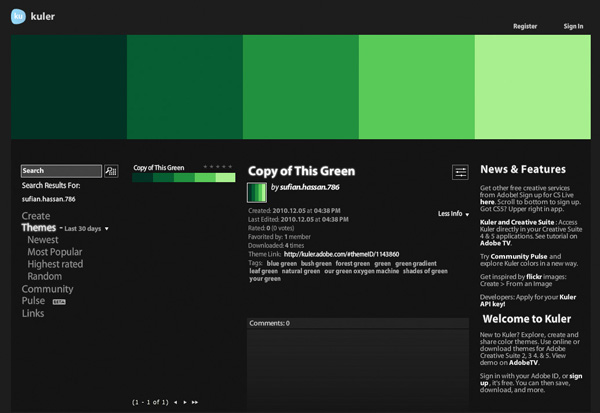
Task: Open the color sliders edit icon
Action: click(x=460, y=172)
